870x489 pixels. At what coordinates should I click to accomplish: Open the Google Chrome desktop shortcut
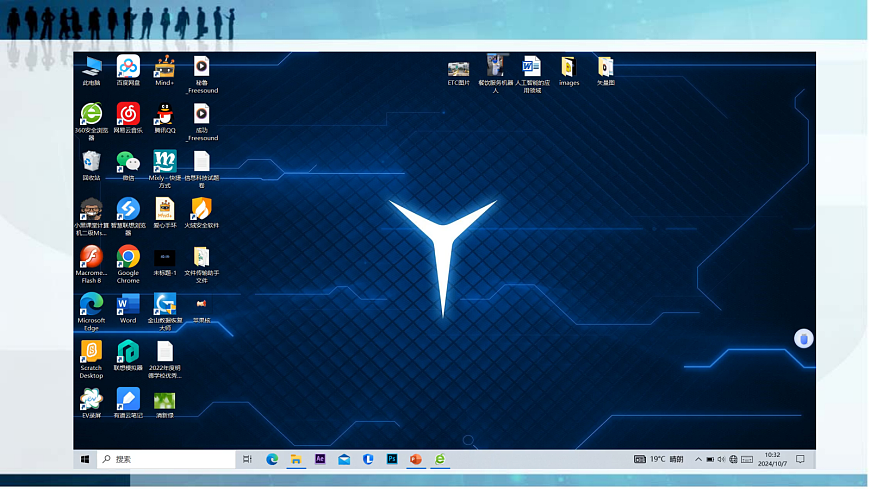128,258
